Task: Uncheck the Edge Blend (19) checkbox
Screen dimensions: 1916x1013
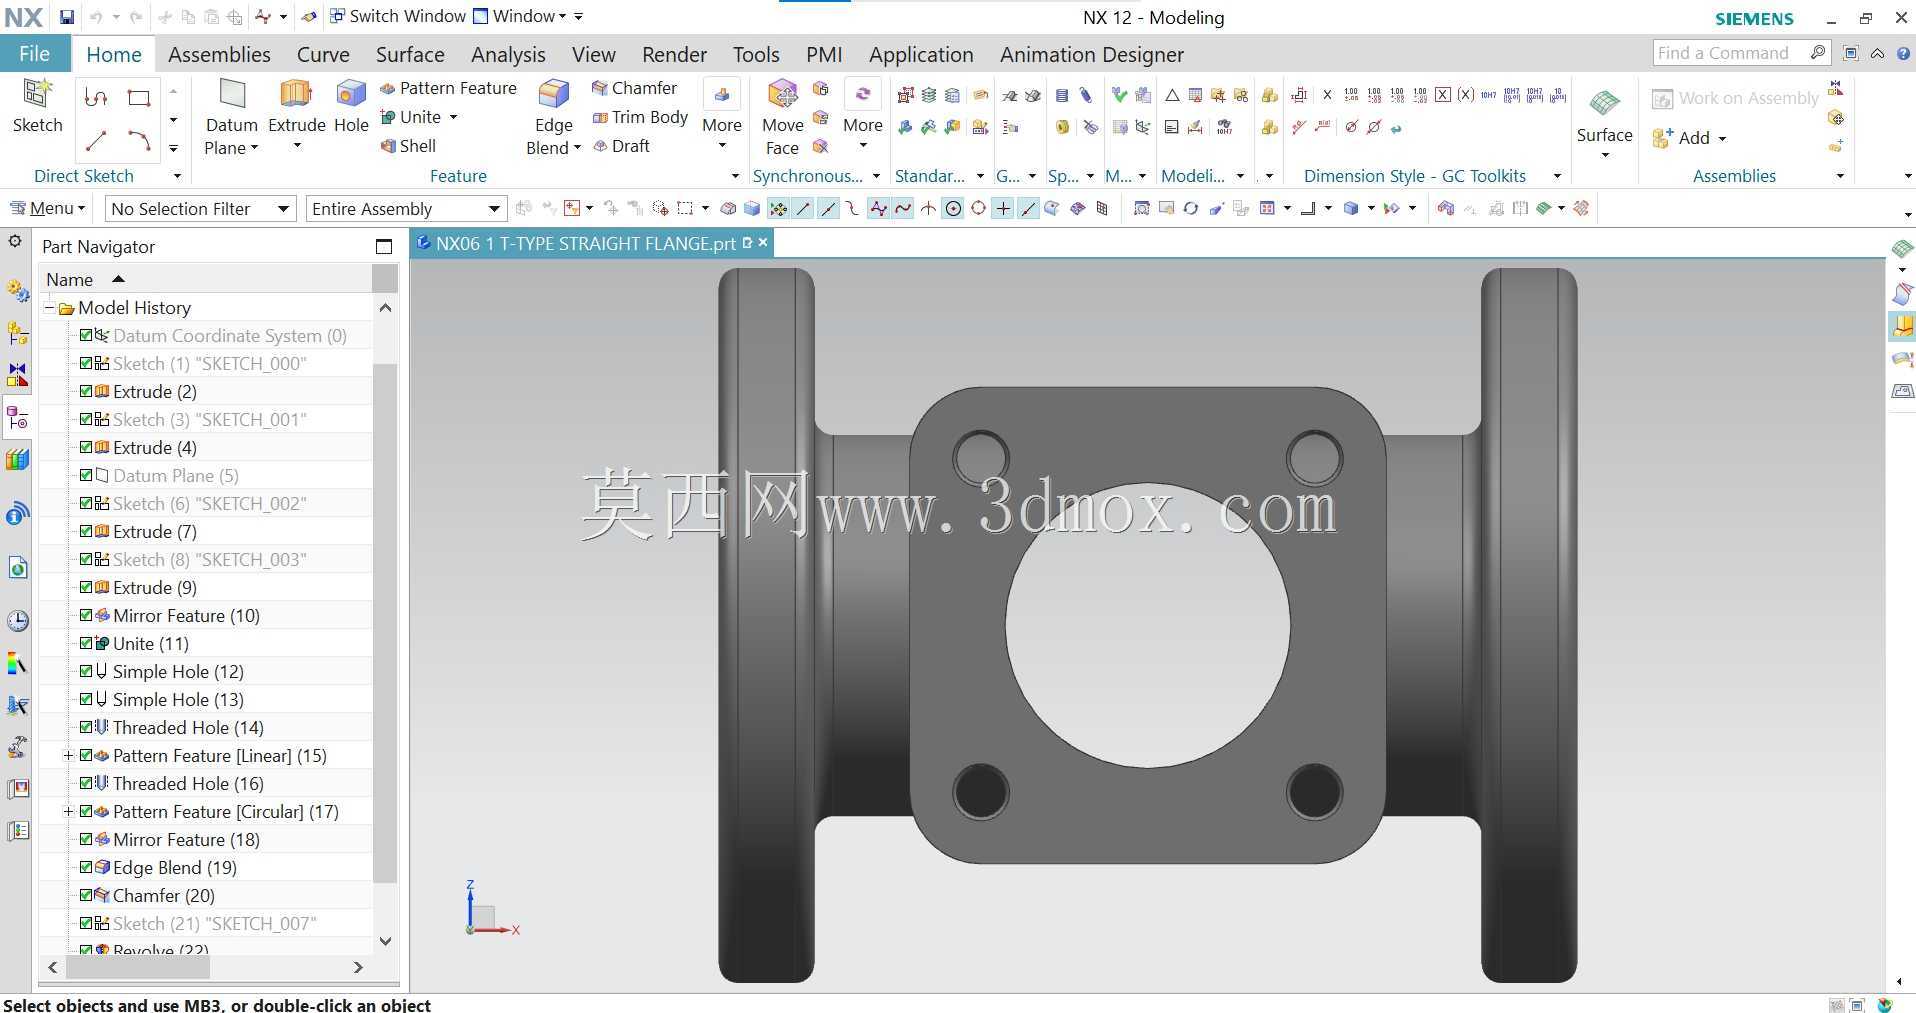Action: pyautogui.click(x=86, y=867)
